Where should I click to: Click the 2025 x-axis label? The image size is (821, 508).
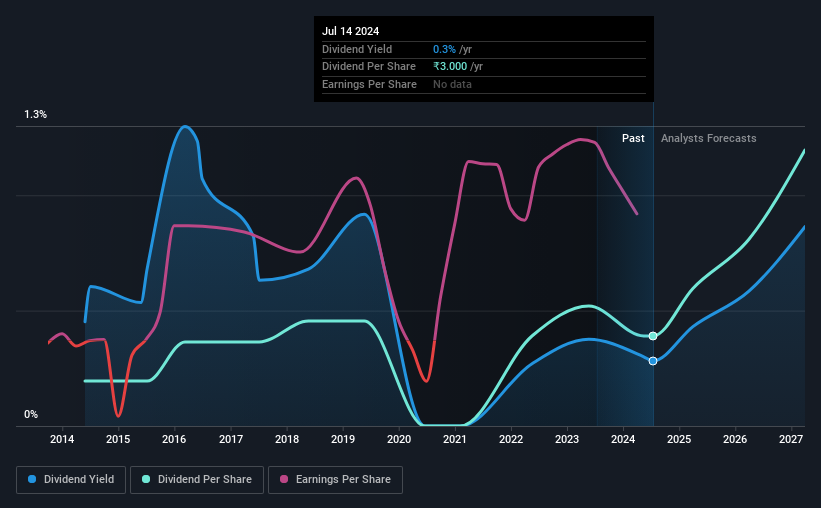coord(679,439)
